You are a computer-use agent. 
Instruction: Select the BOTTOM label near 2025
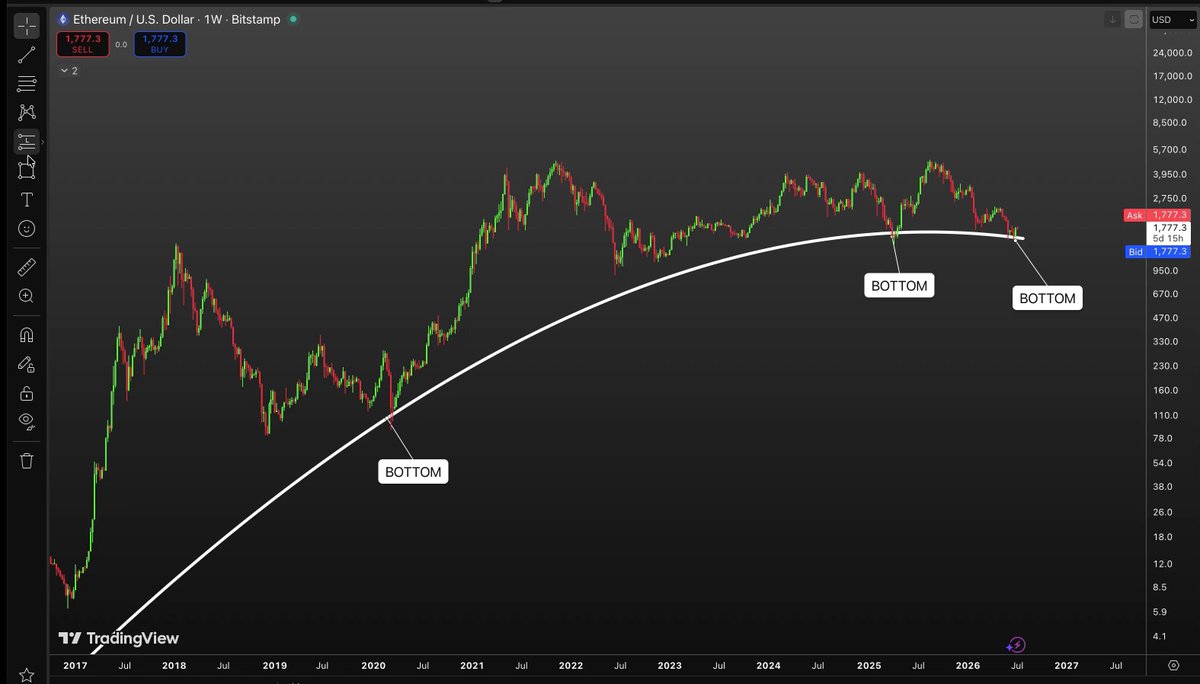point(900,286)
